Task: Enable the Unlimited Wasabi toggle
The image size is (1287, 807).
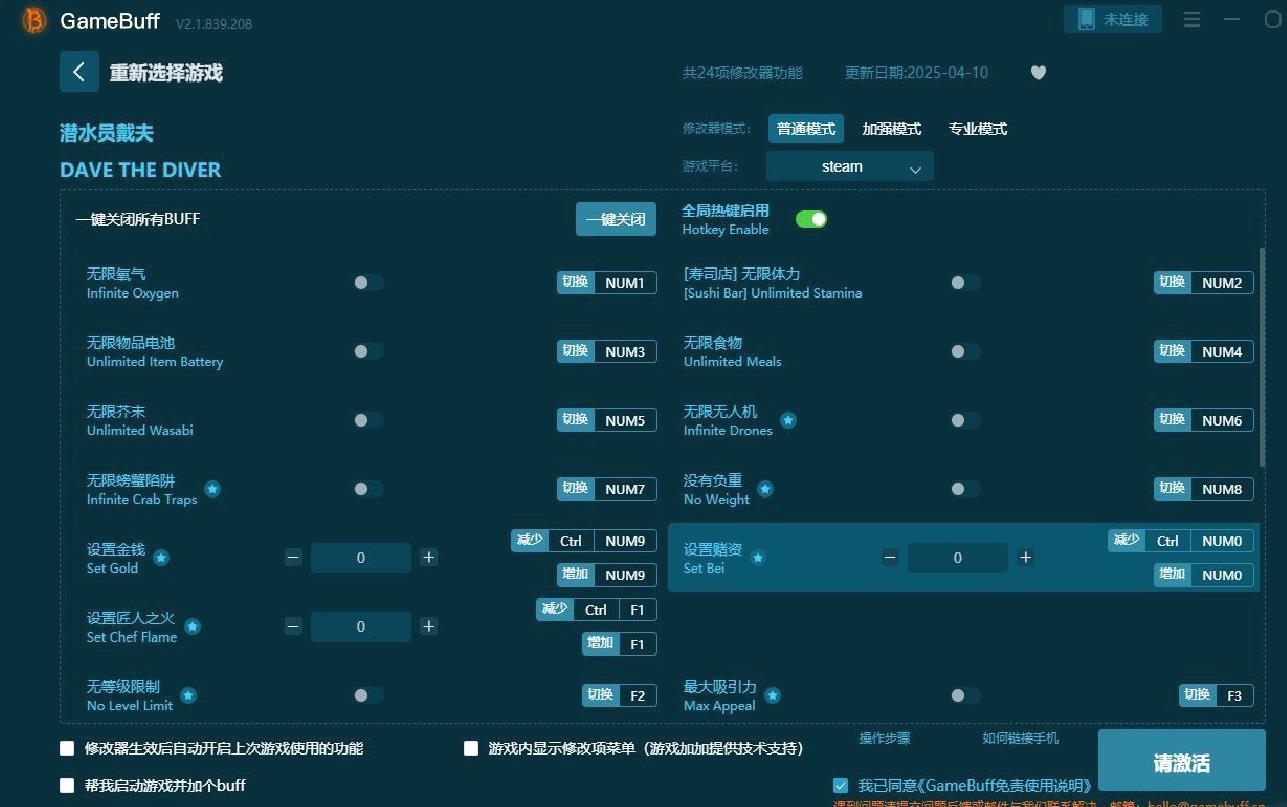Action: pos(368,420)
